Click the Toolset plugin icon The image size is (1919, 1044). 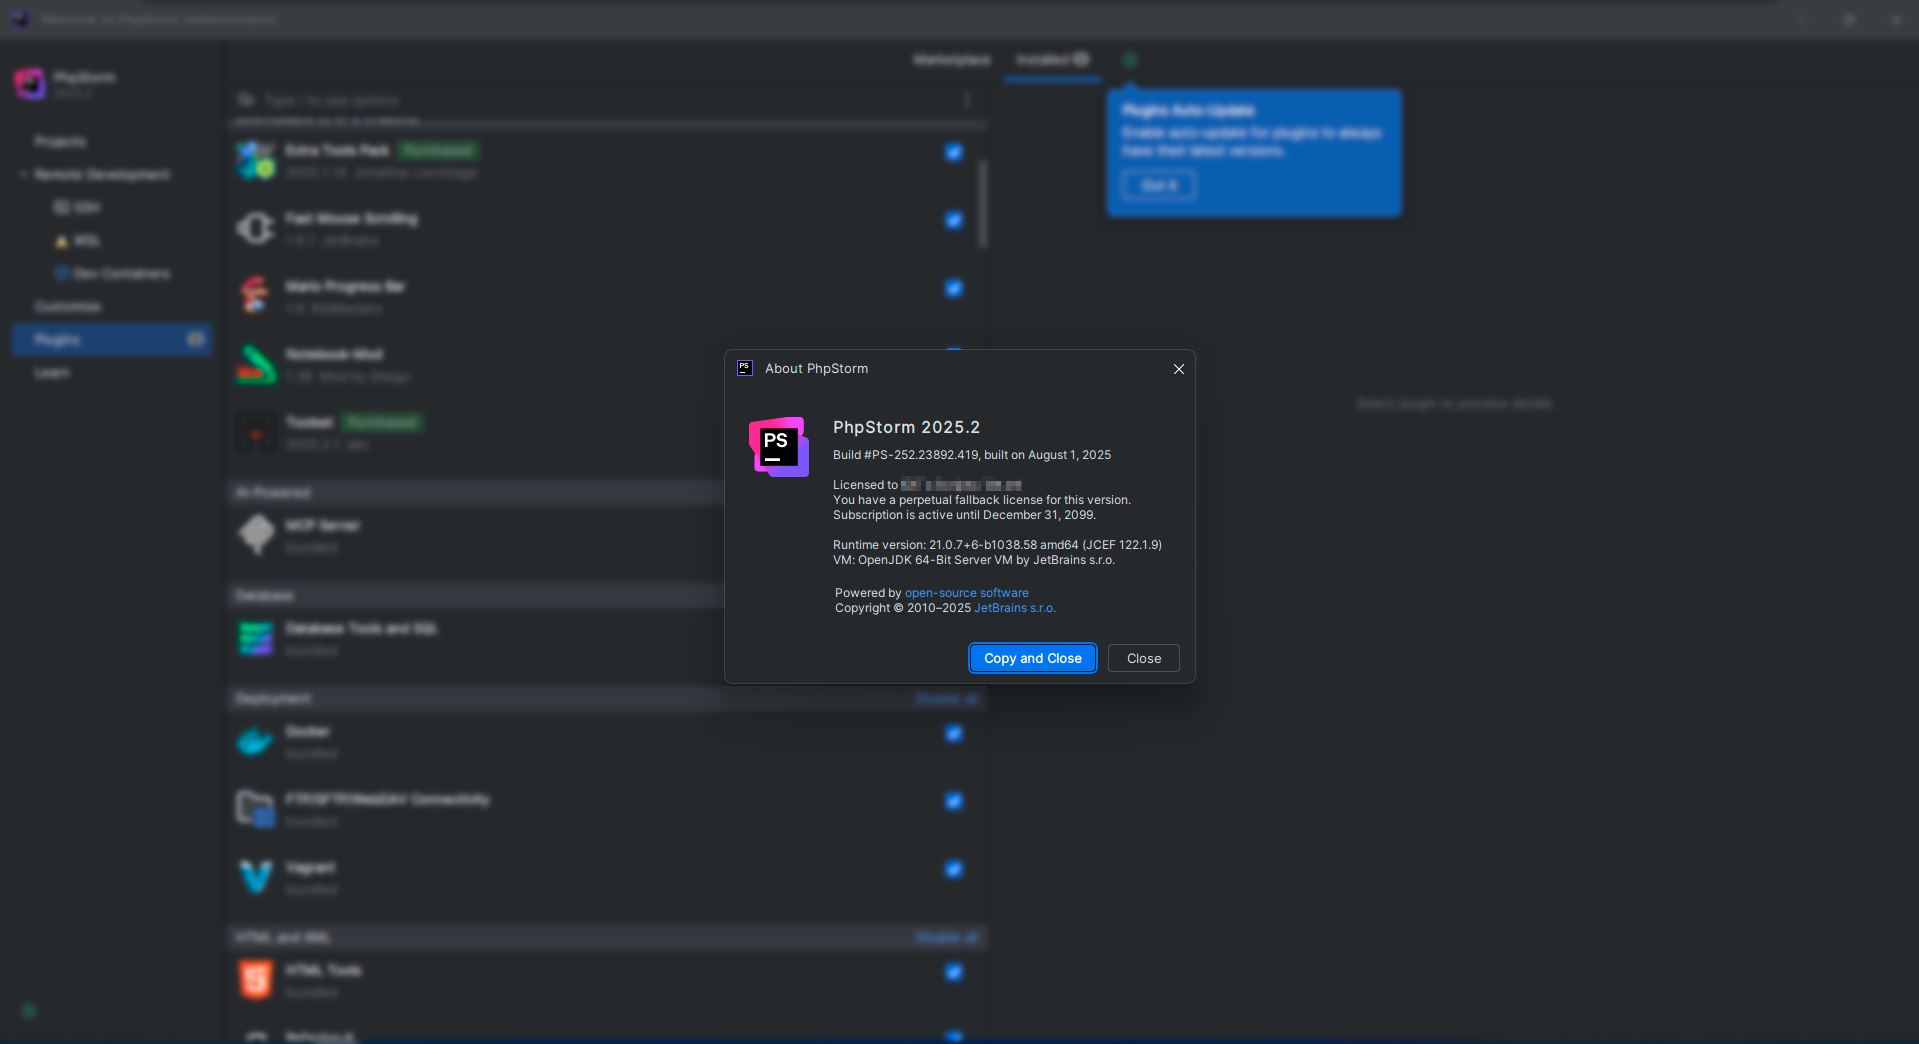(x=256, y=432)
